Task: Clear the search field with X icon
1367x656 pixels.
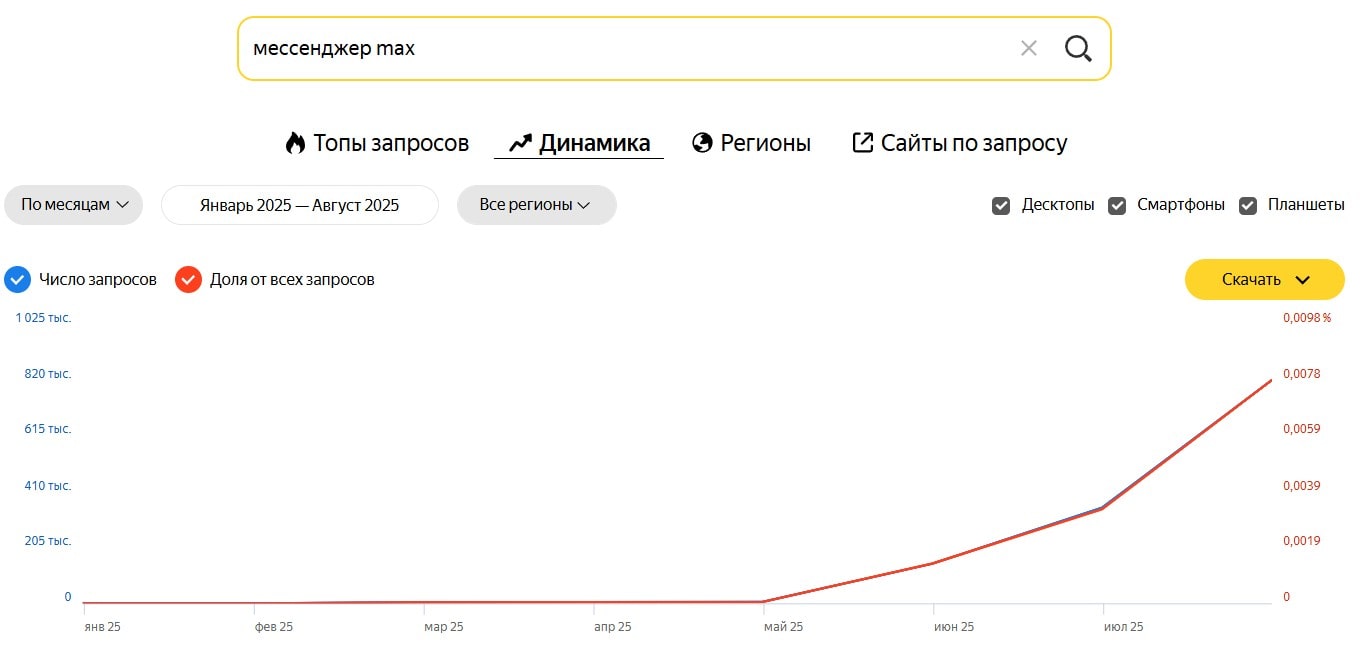Action: point(1028,48)
